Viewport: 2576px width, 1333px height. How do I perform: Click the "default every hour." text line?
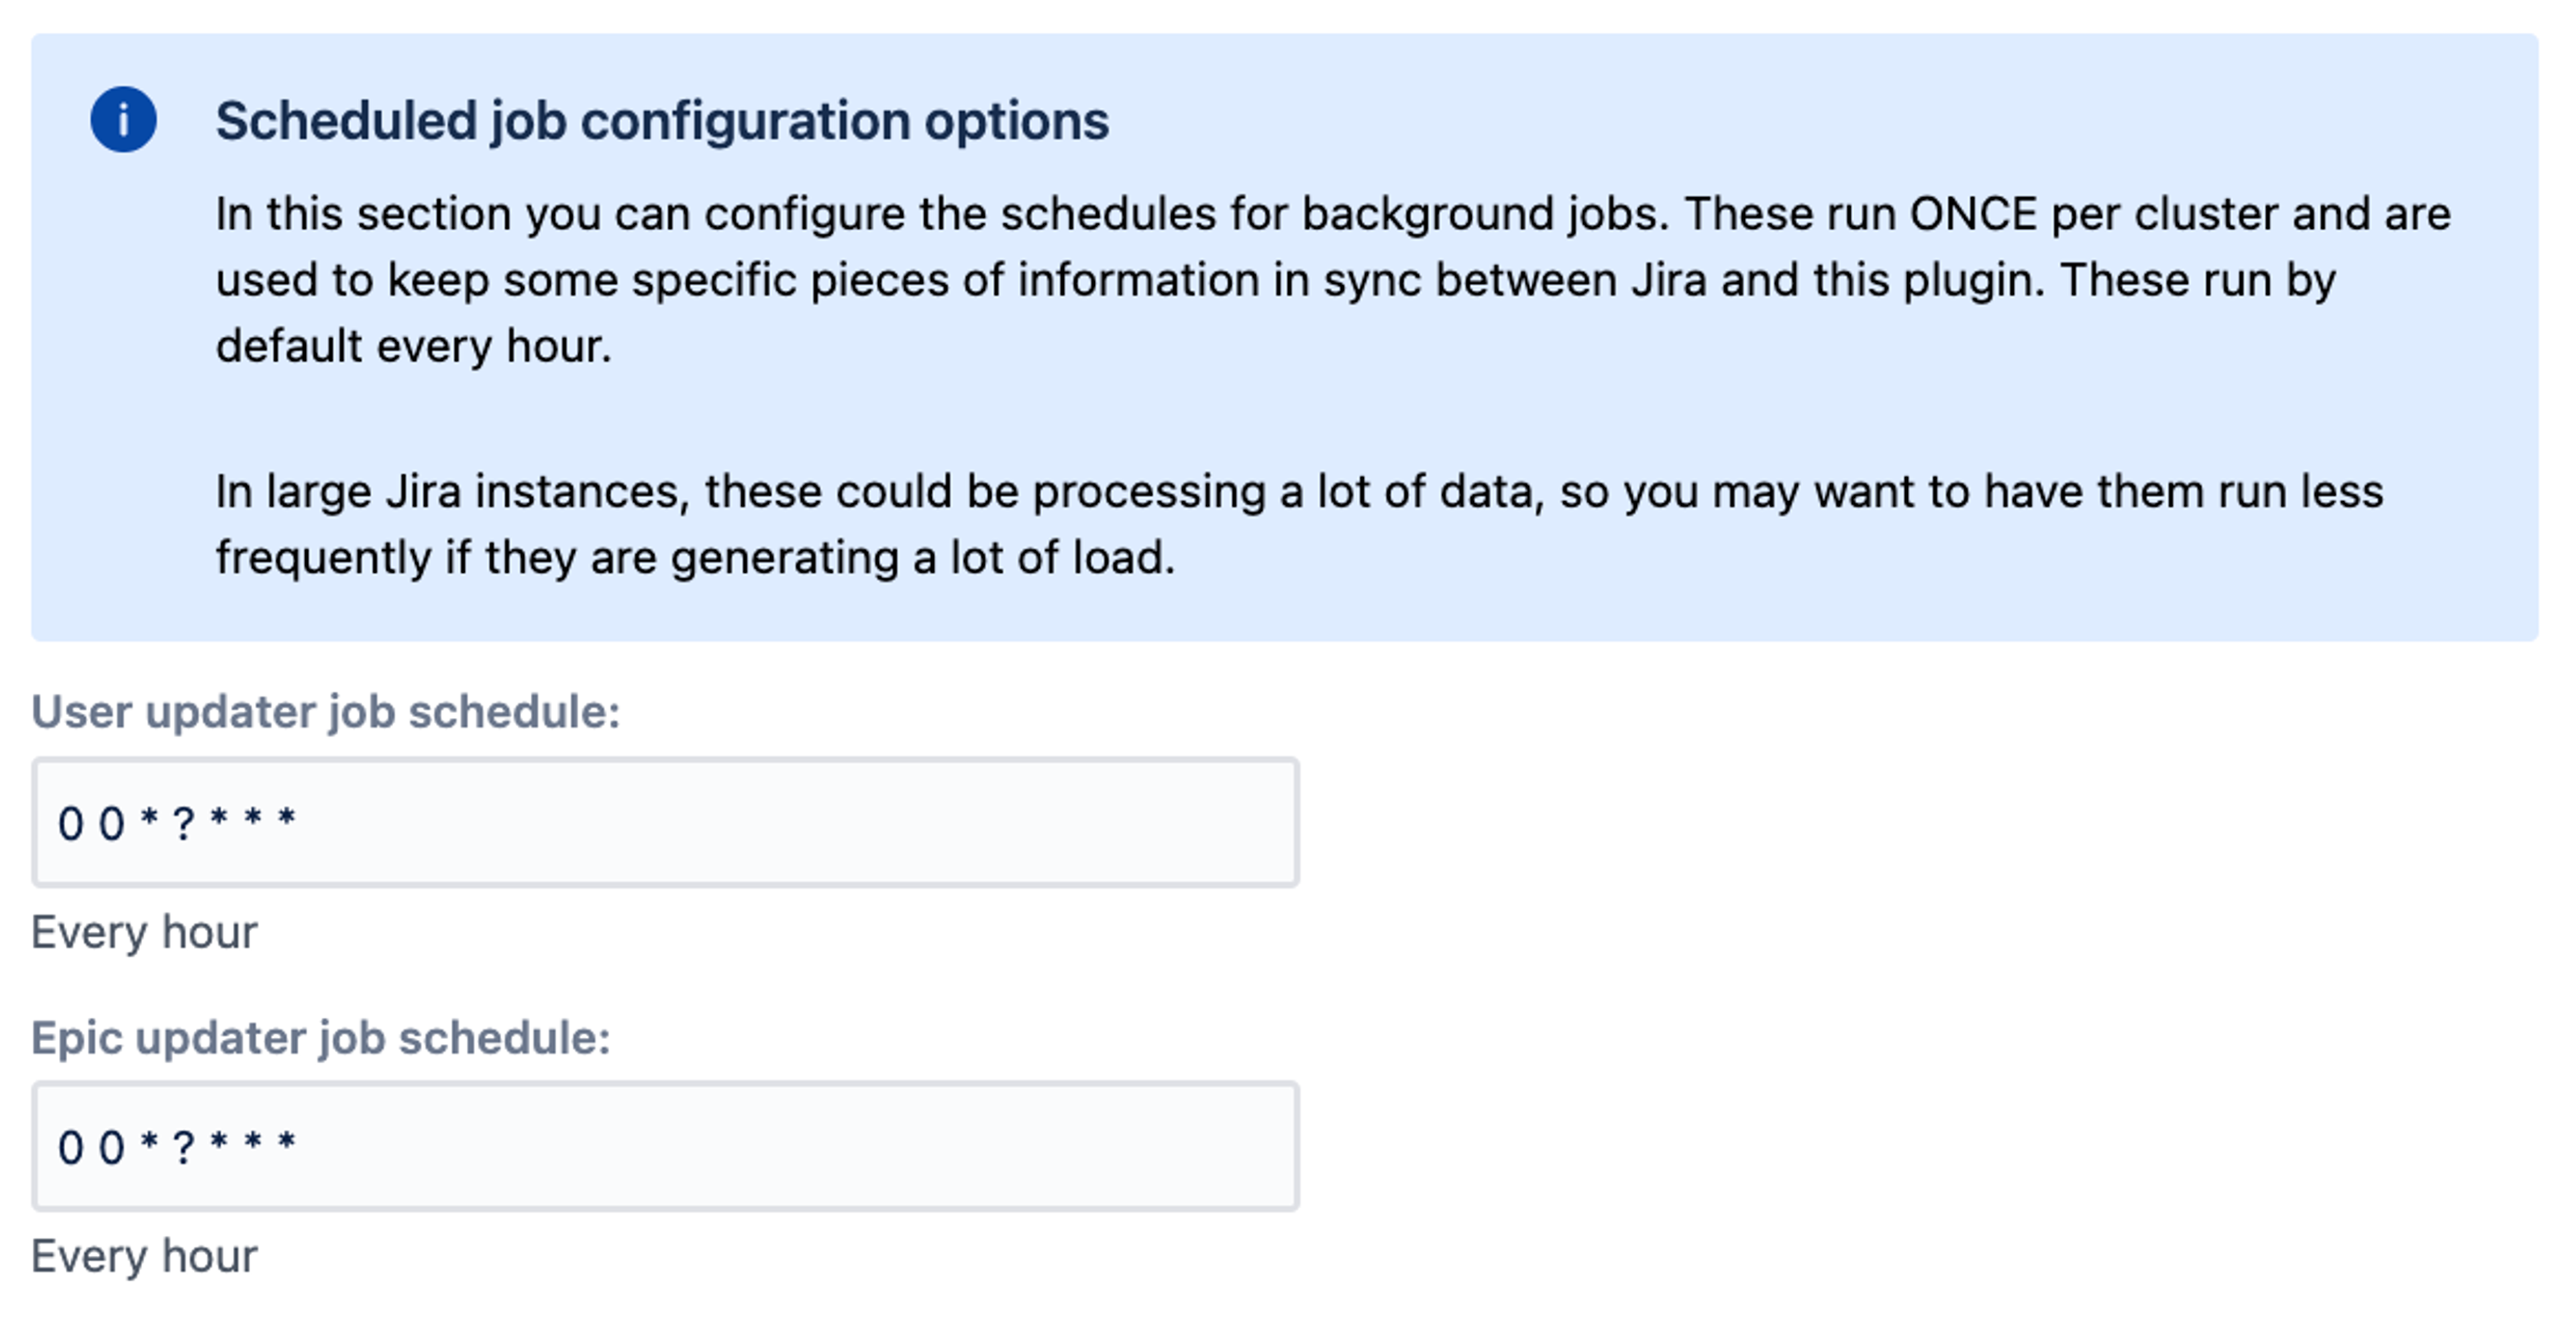pyautogui.click(x=413, y=346)
